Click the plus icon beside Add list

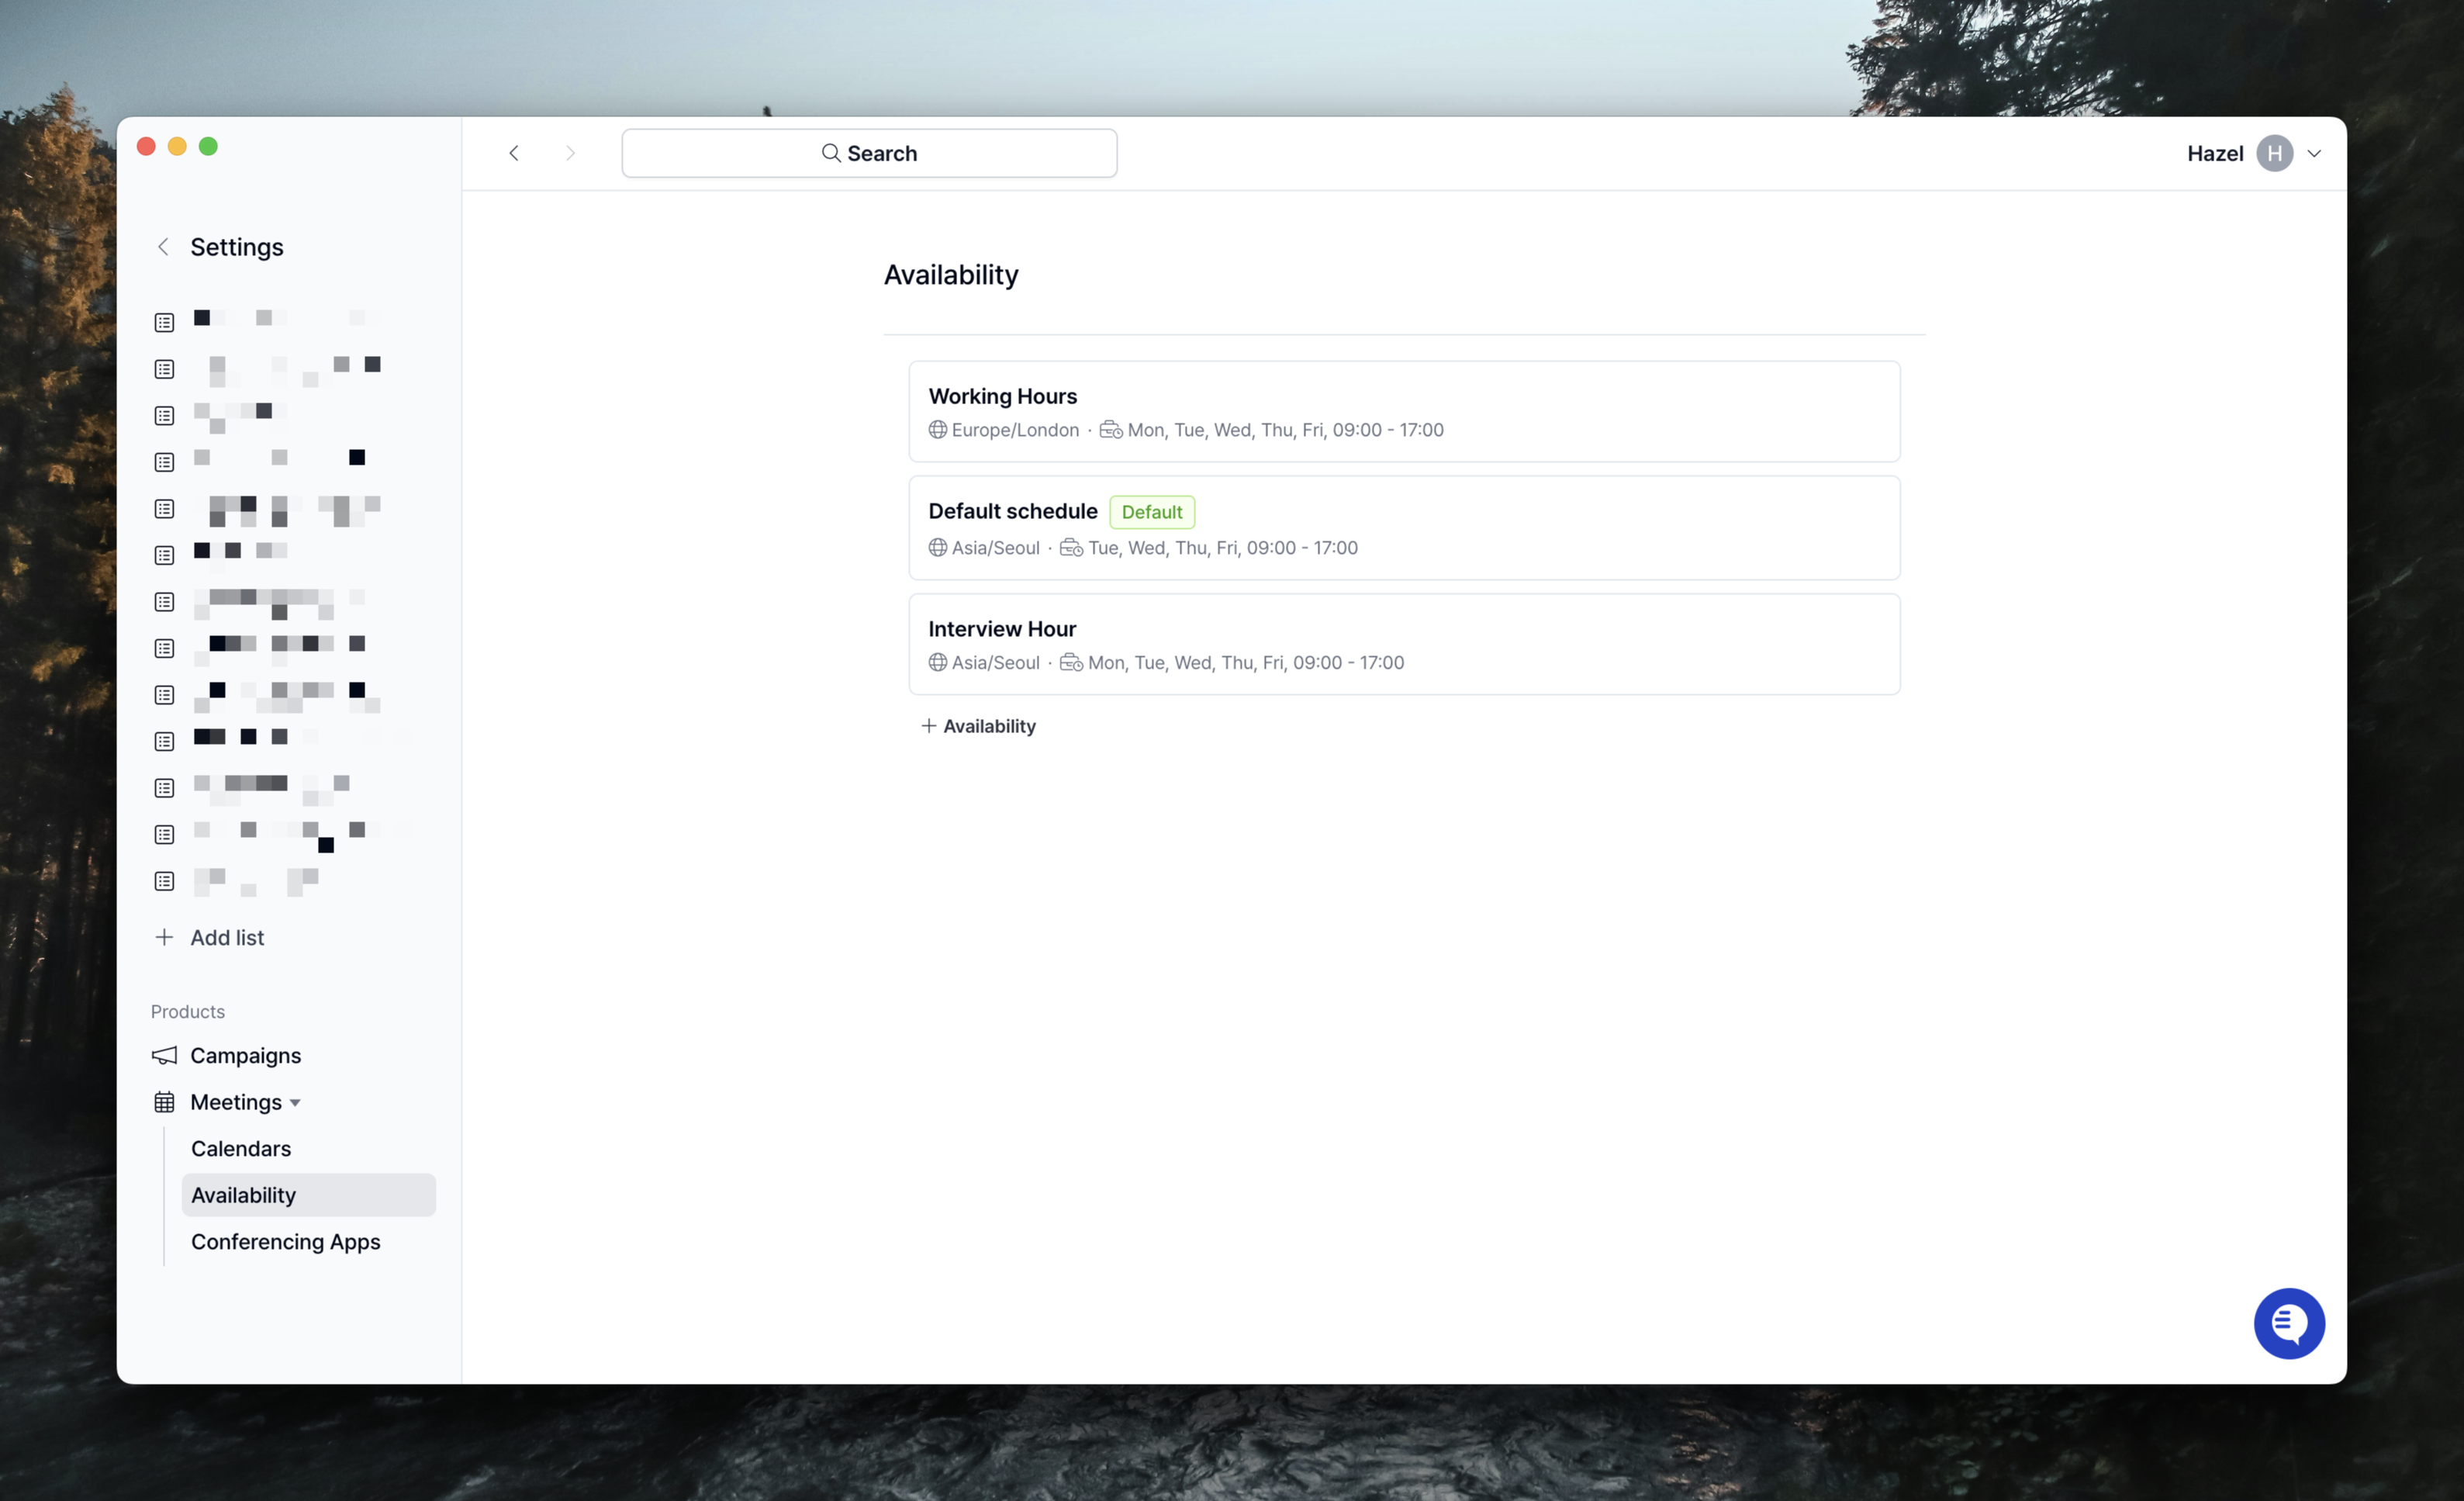pos(164,937)
